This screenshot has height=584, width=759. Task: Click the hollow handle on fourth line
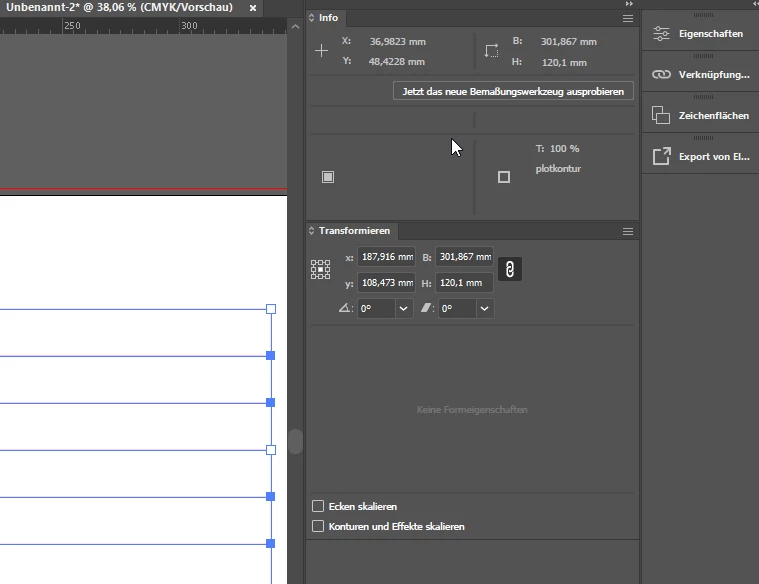[271, 450]
